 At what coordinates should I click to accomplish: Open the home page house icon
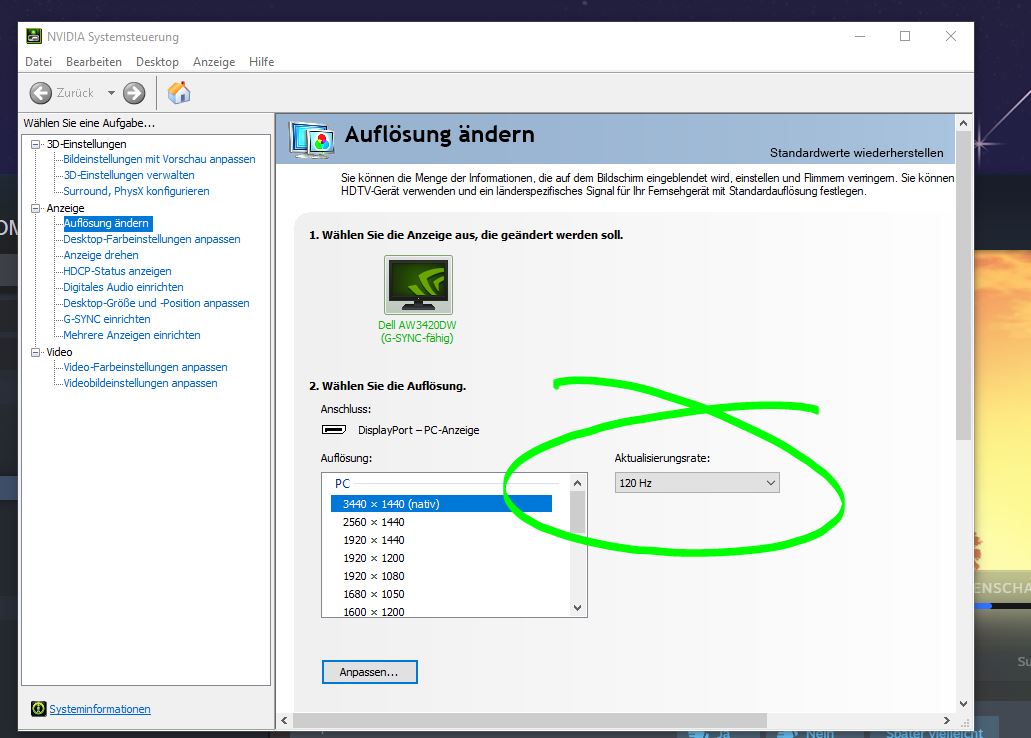[x=179, y=93]
